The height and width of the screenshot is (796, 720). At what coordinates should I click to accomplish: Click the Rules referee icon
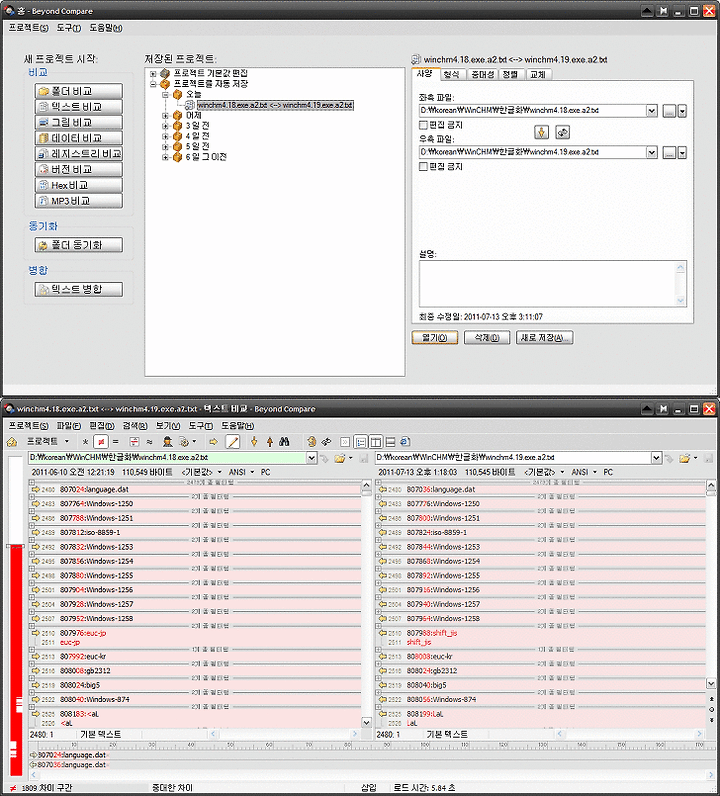(168, 442)
